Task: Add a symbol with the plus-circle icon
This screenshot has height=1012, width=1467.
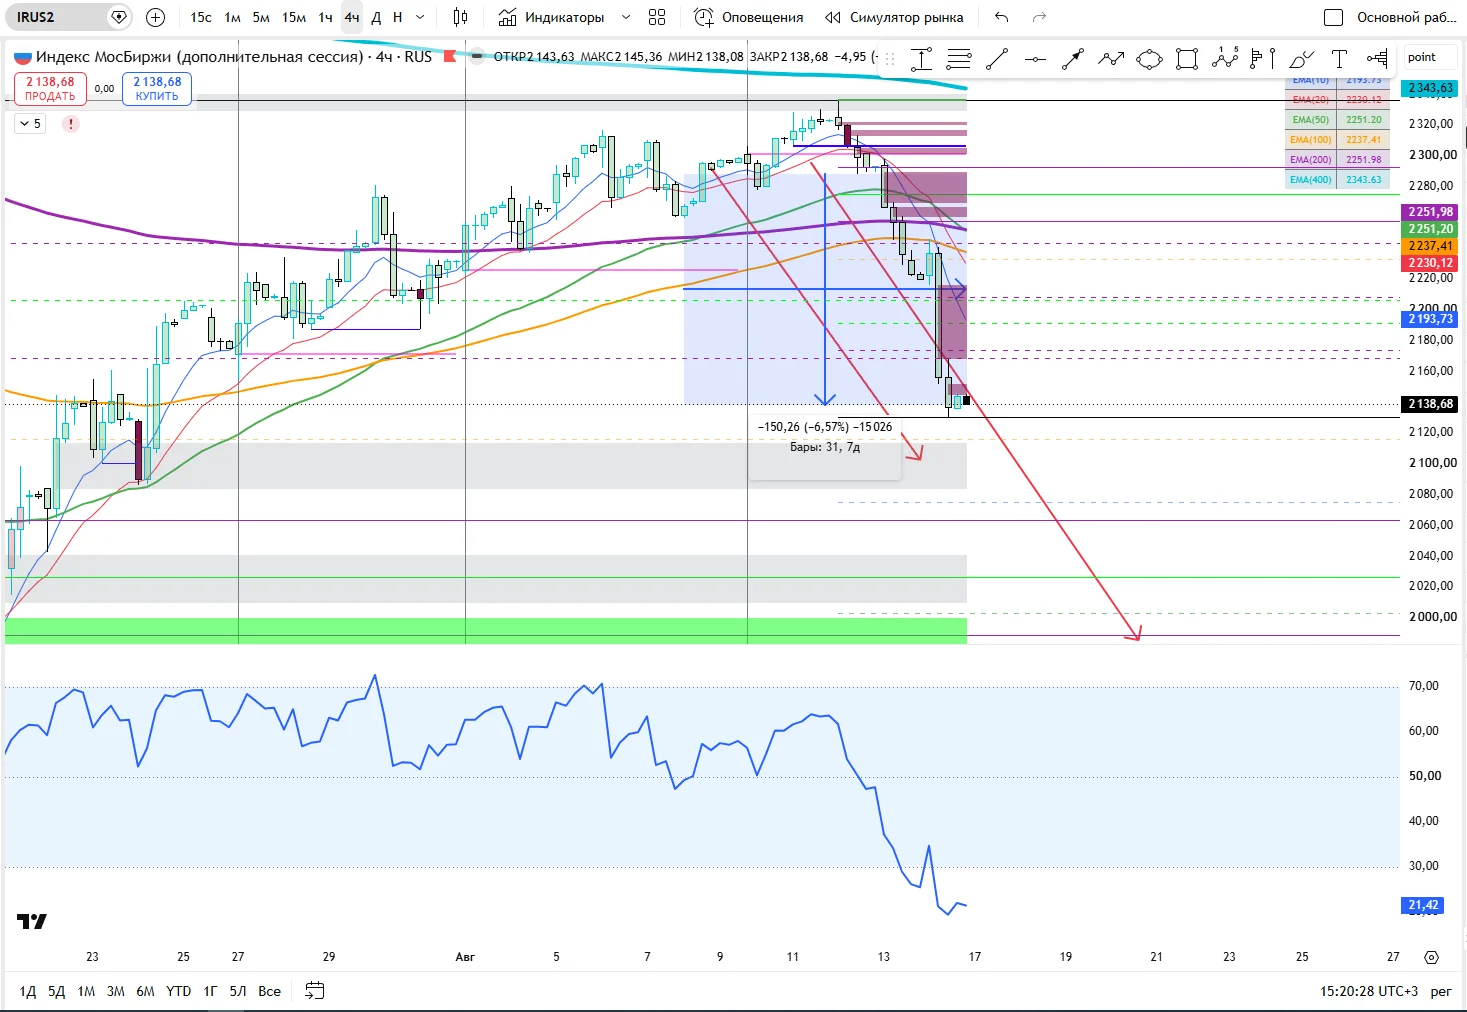Action: point(155,17)
